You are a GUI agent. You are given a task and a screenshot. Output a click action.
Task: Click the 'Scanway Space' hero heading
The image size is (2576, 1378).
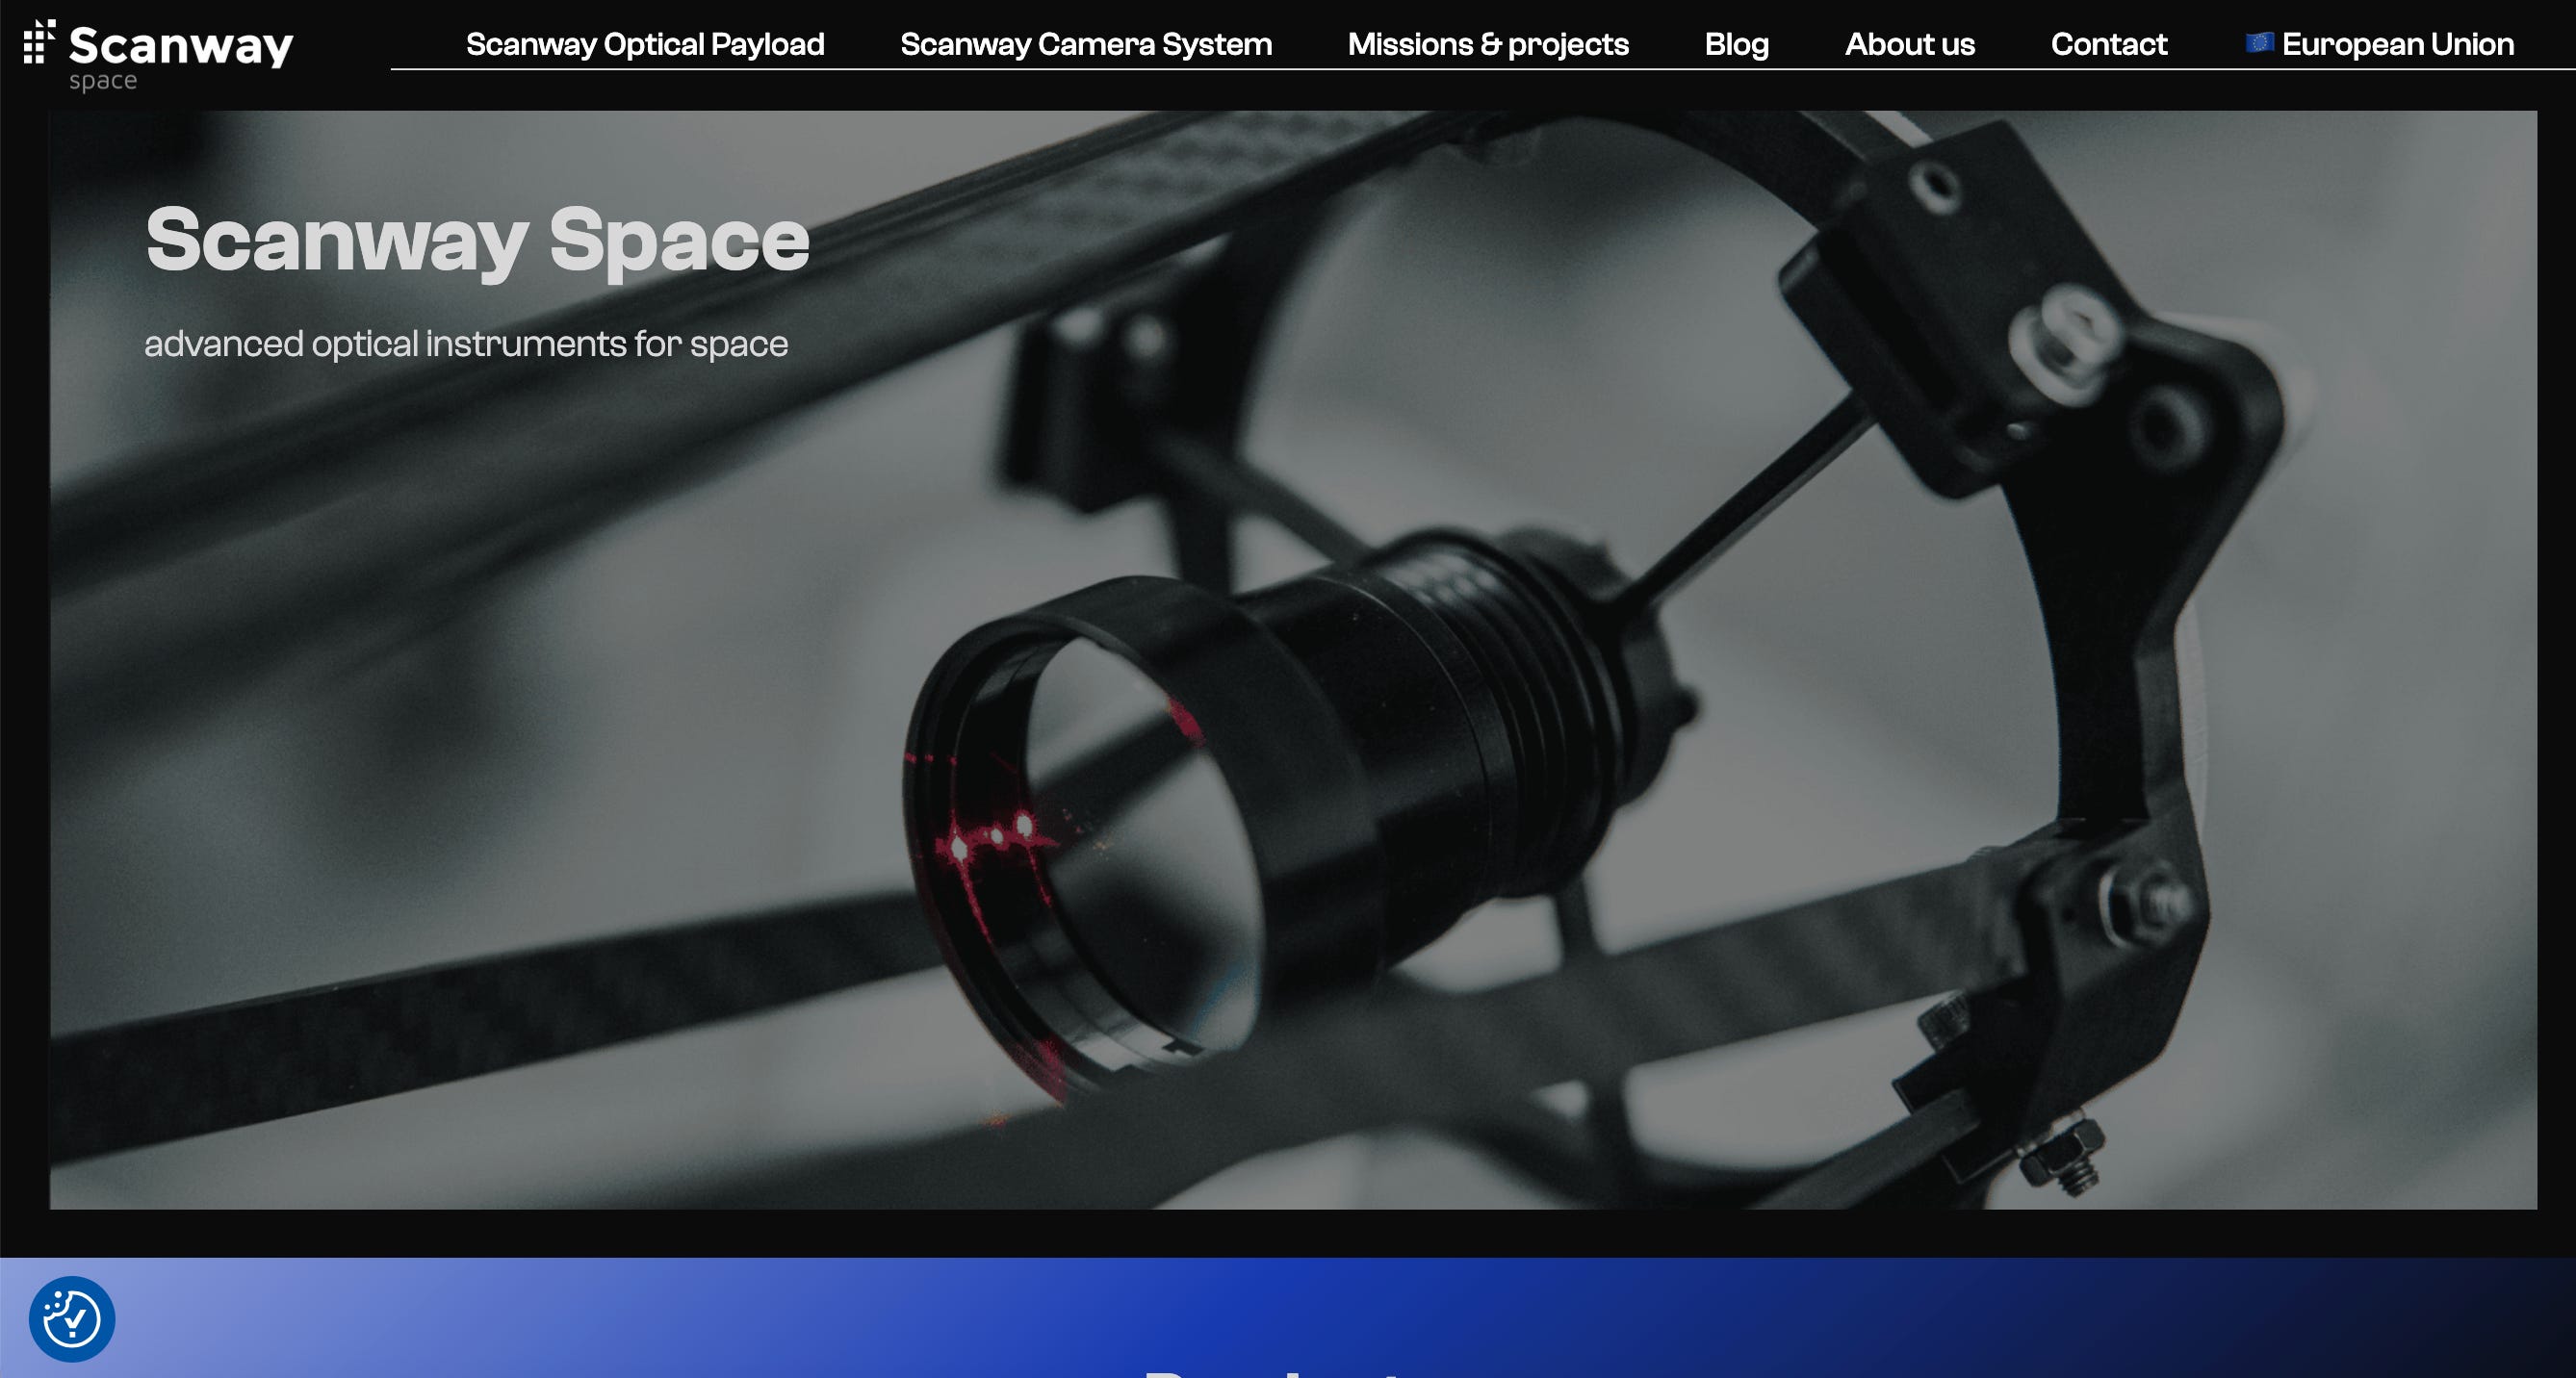point(477,240)
